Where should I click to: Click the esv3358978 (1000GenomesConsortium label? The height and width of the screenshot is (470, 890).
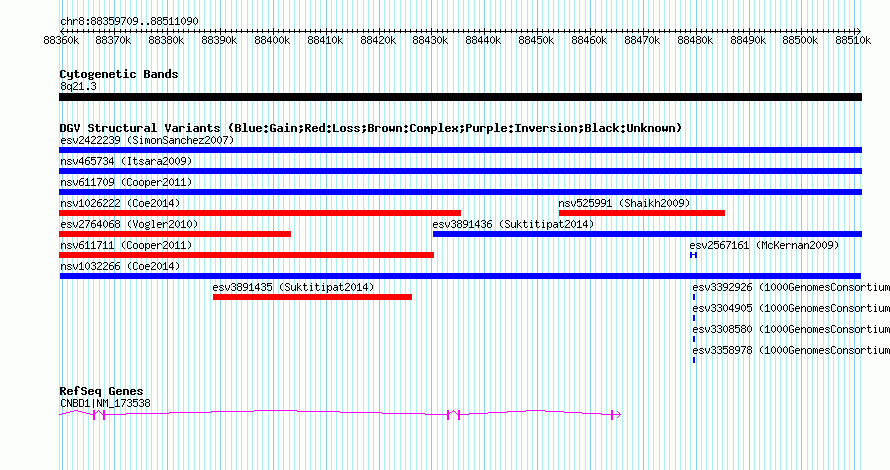(791, 350)
